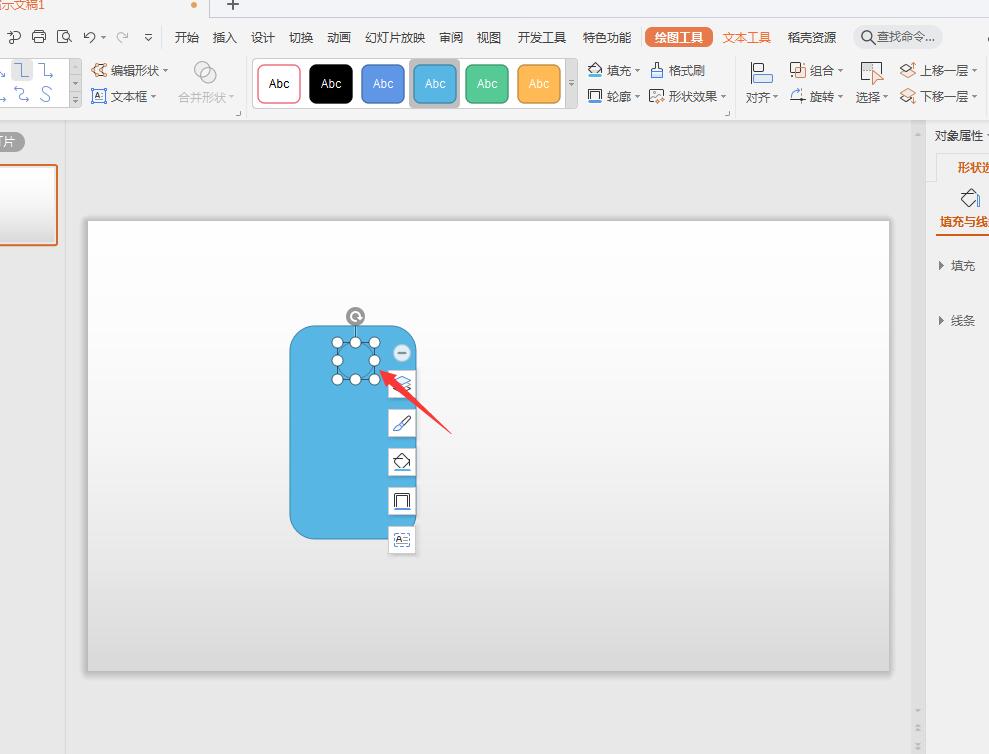Click the 编辑形状 button

click(x=130, y=71)
